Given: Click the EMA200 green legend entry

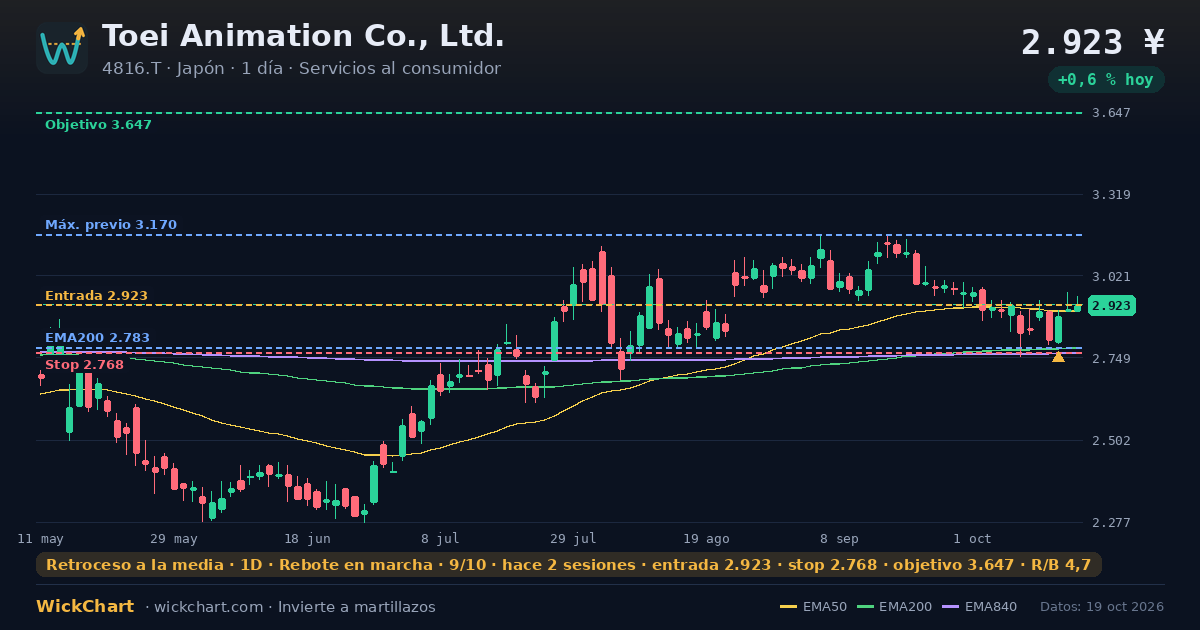Looking at the screenshot, I should (x=892, y=607).
